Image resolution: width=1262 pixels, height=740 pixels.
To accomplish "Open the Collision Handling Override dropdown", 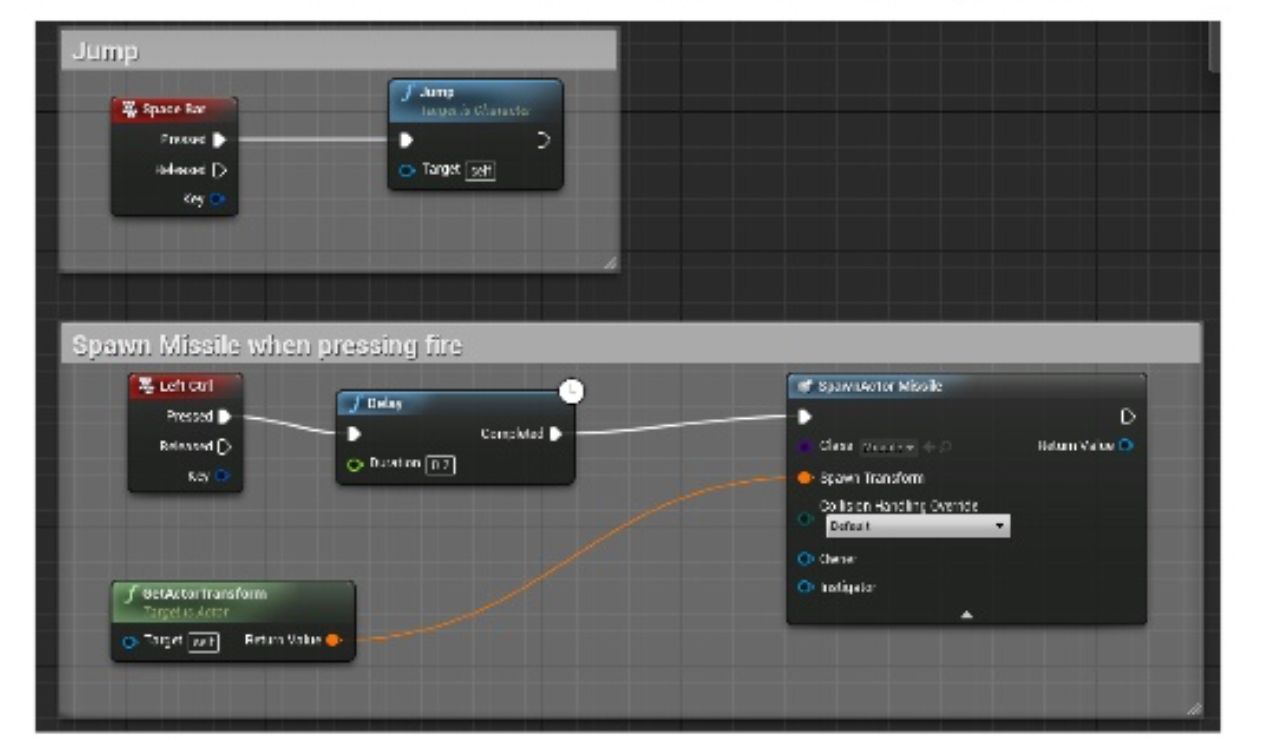I will 917,526.
